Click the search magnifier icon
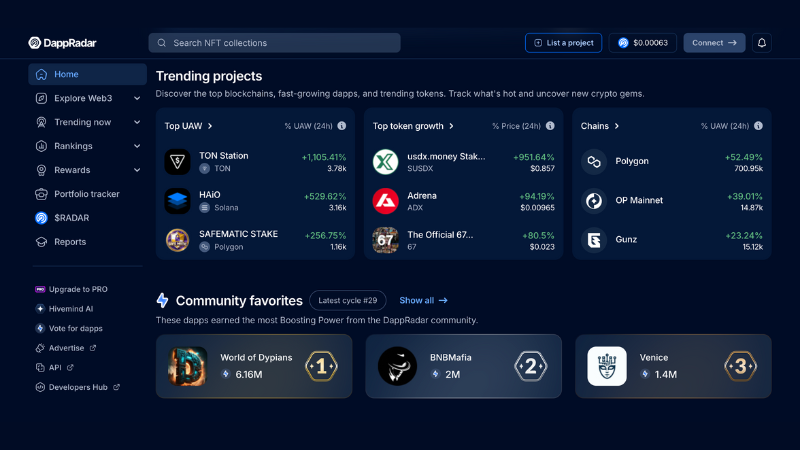The image size is (800, 450). click(x=162, y=43)
